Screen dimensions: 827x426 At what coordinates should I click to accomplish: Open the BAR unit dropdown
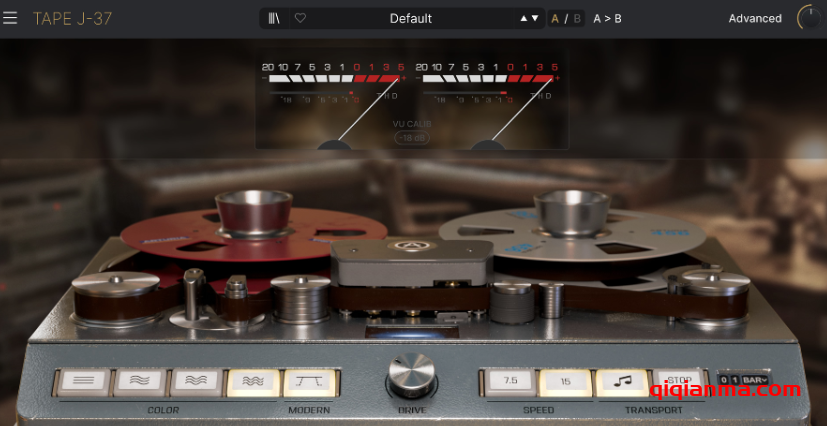[x=755, y=380]
